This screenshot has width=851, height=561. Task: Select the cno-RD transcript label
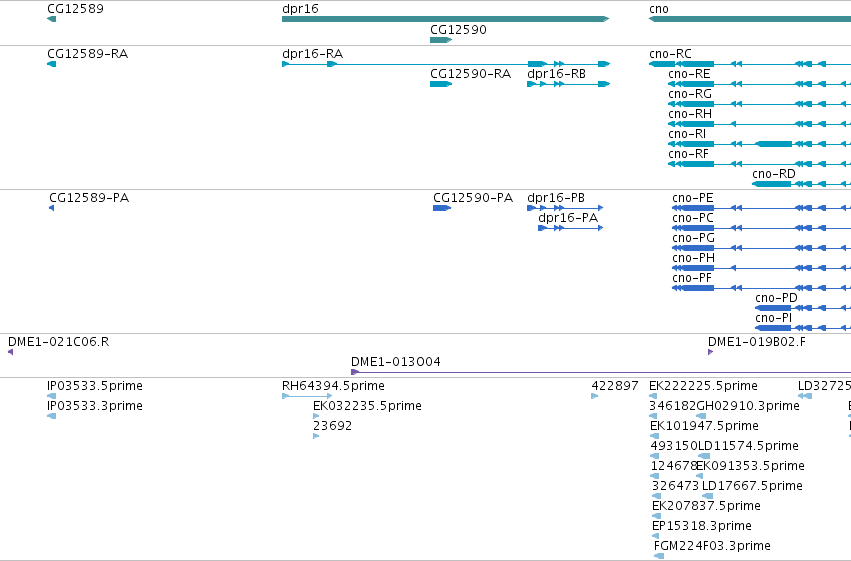774,174
